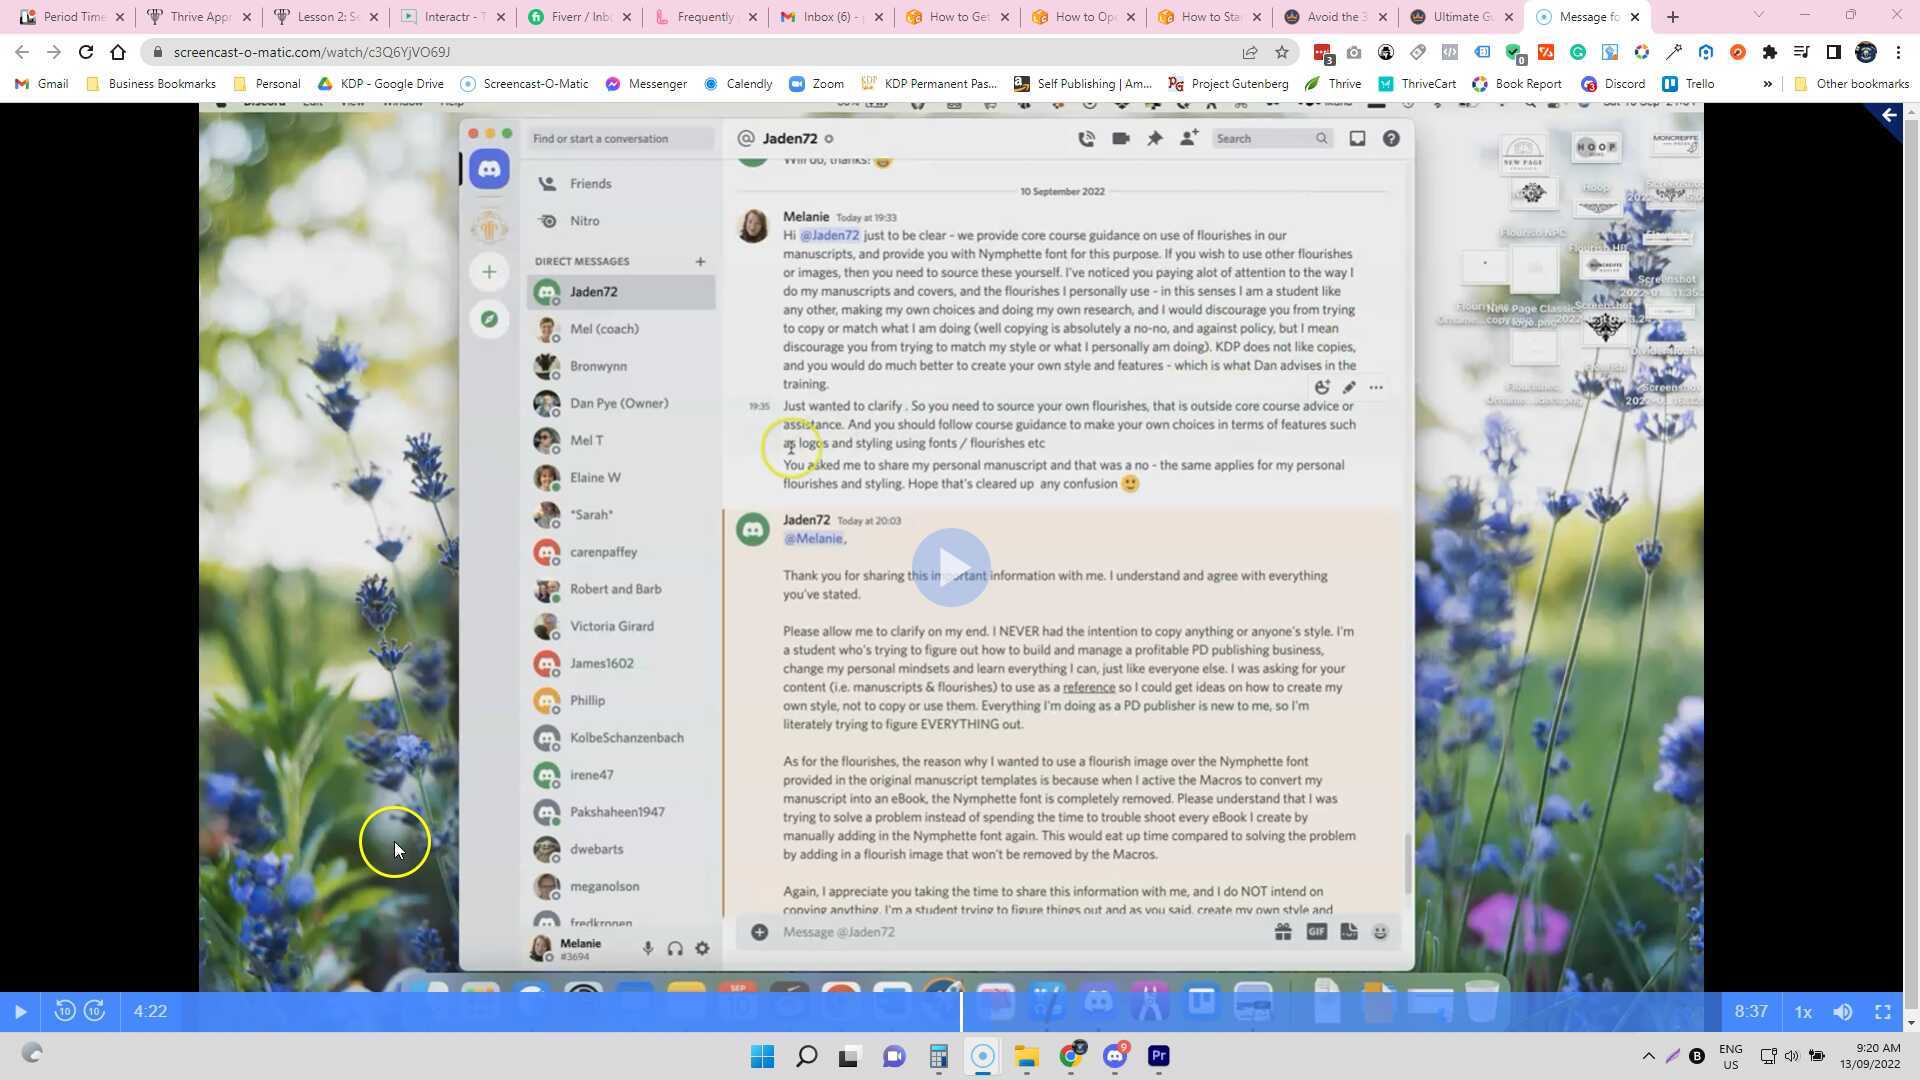Expand the hidden bookmarks chevron
This screenshot has height=1080, width=1920.
[x=1767, y=84]
